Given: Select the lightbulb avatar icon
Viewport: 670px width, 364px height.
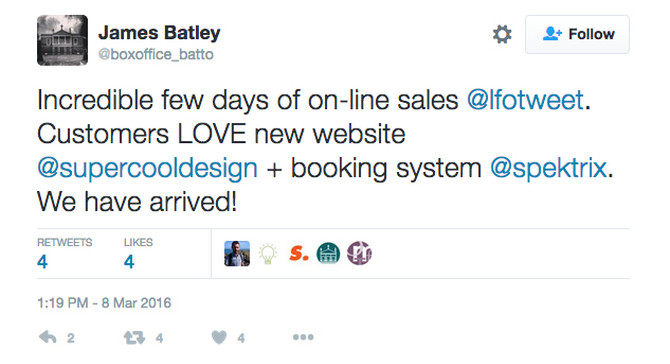Looking at the screenshot, I should click(x=267, y=253).
